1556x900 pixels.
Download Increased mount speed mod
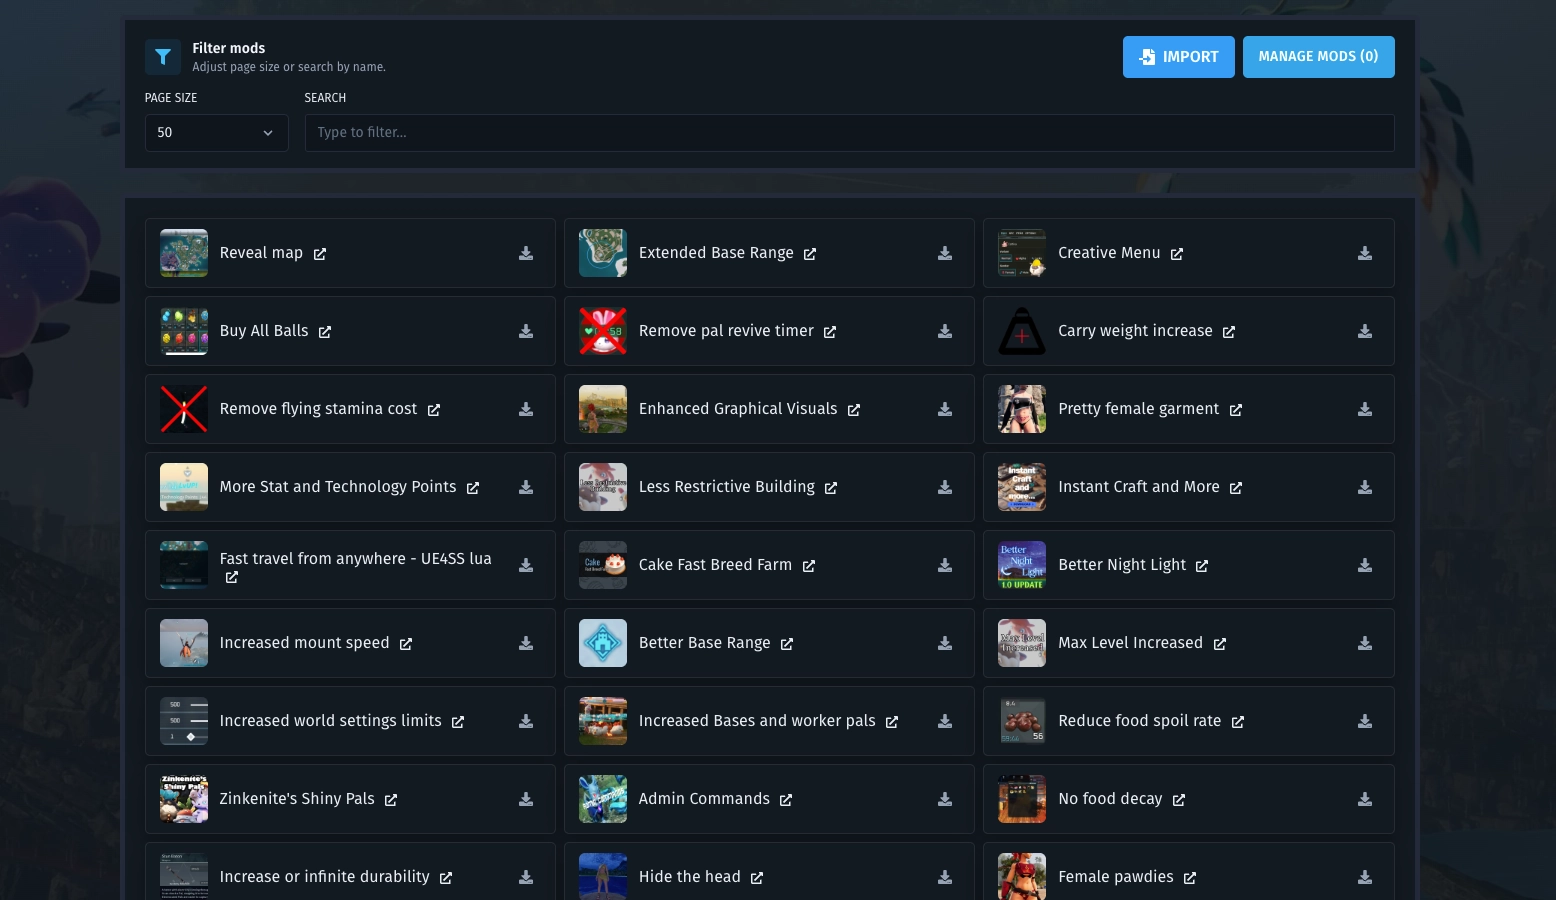[x=526, y=644]
